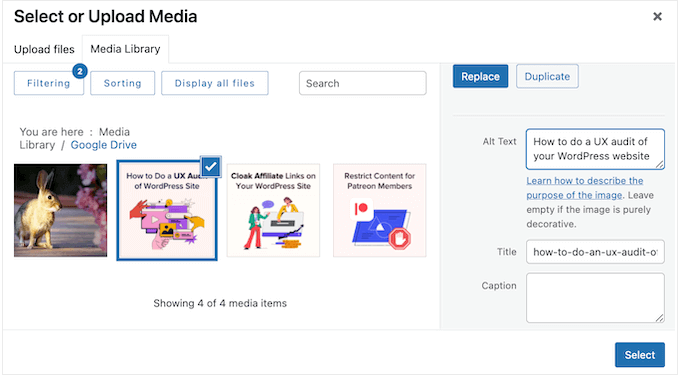Viewport: 680px width, 375px height.
Task: Open the Filtering options
Action: point(49,83)
